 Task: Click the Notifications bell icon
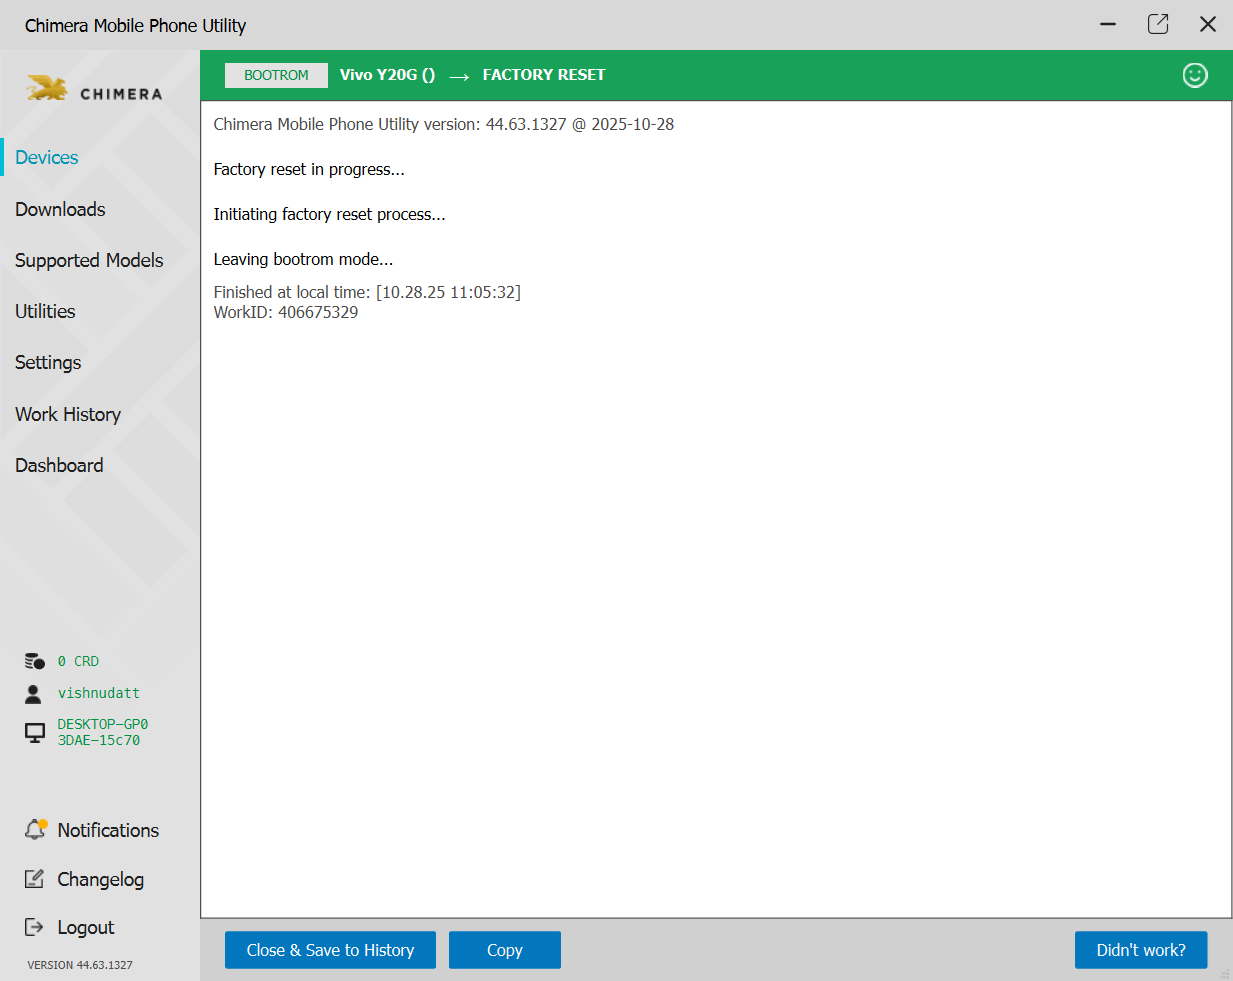coord(36,829)
